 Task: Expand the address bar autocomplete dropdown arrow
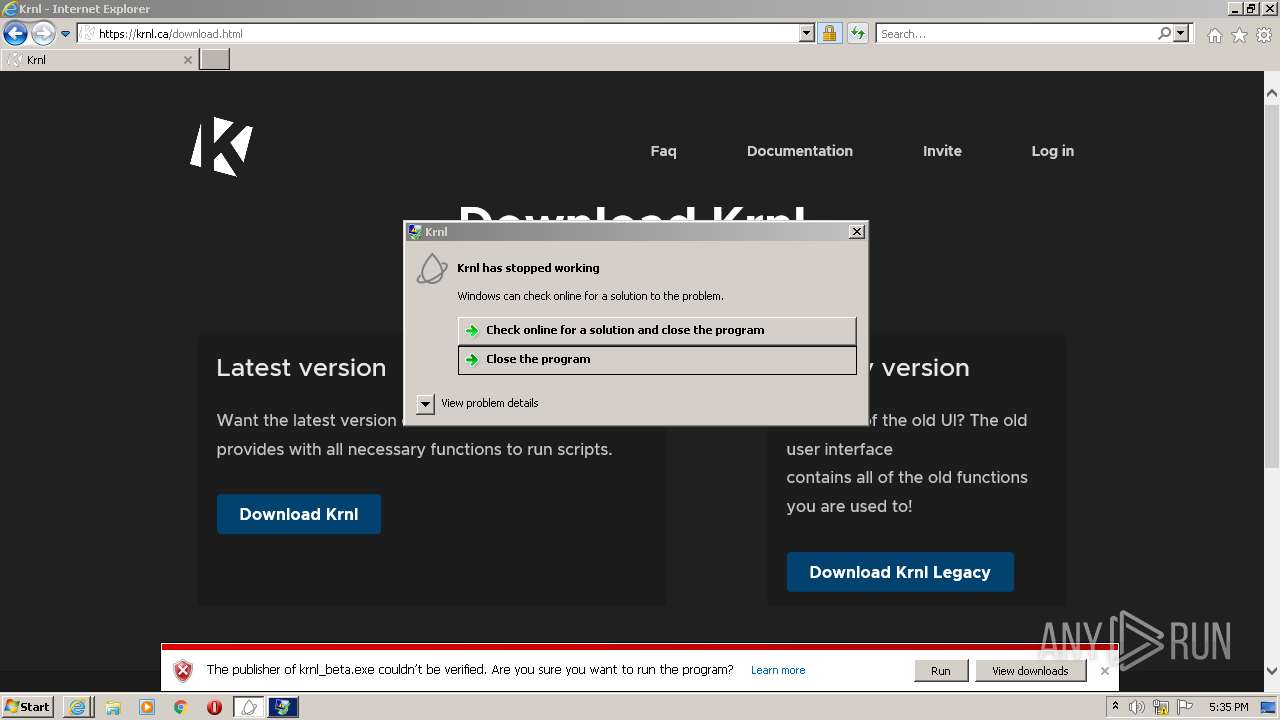tap(807, 34)
